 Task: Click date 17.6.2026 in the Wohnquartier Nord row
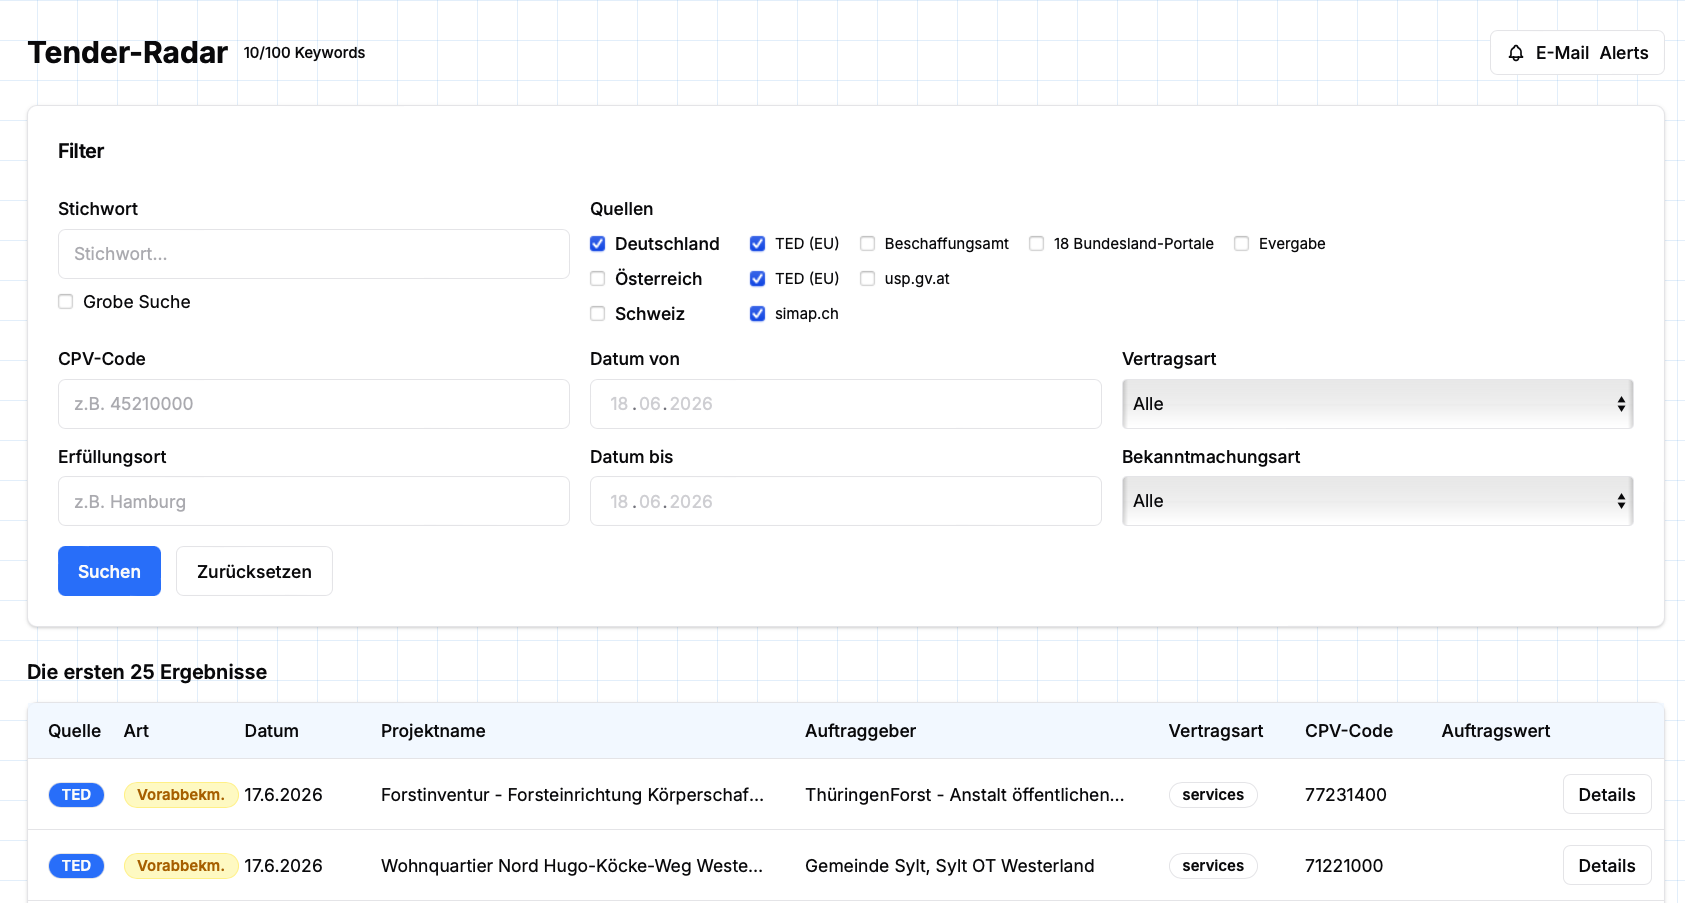pyautogui.click(x=284, y=865)
